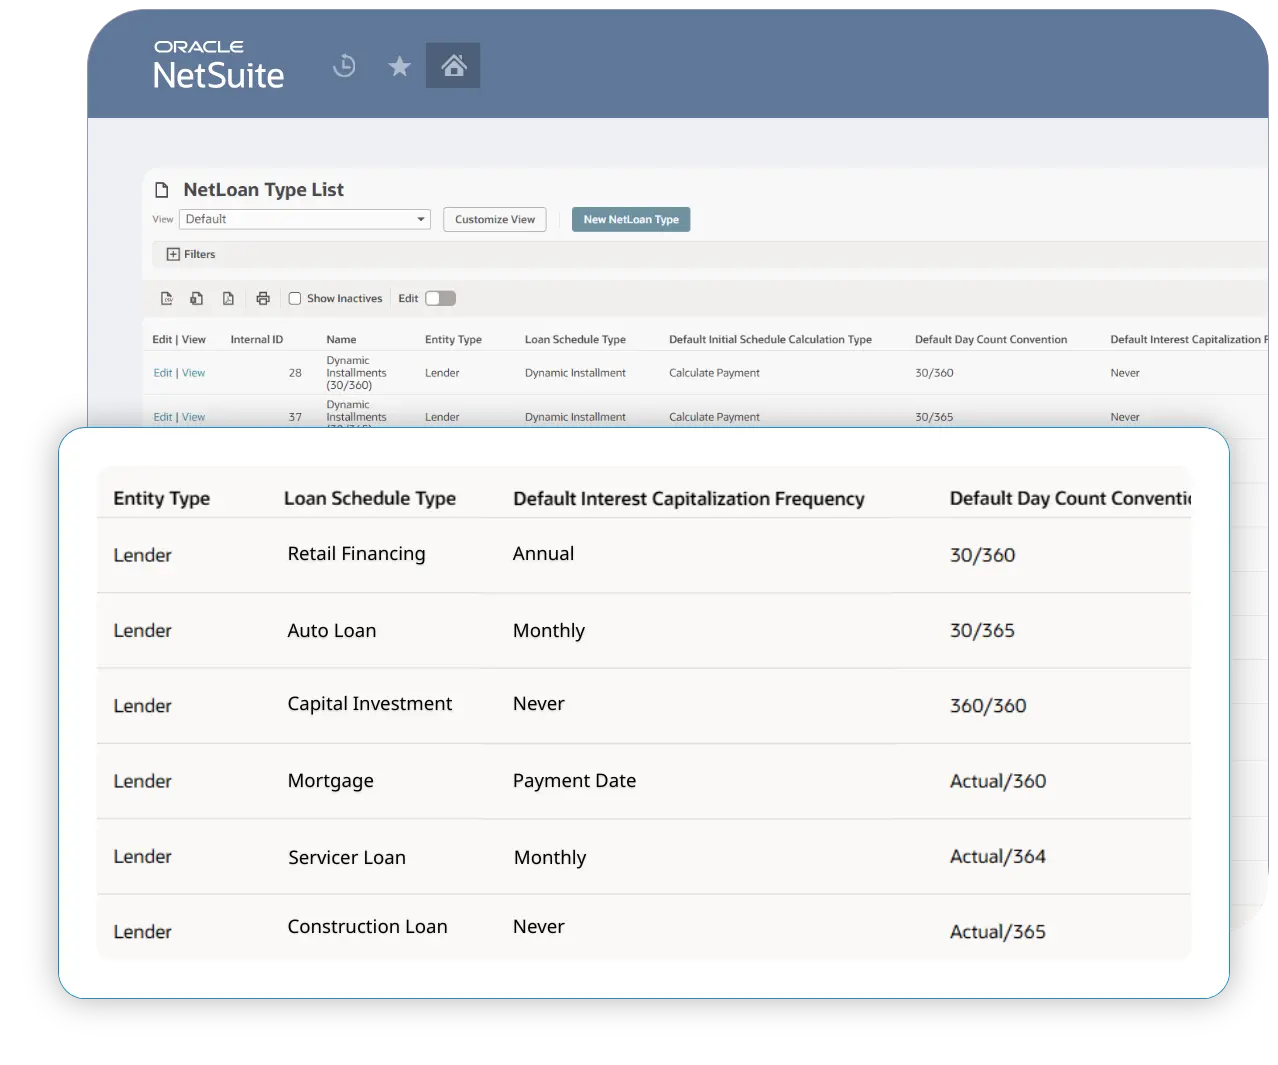Click the Actual/365 day count value
The image size is (1278, 1065).
[998, 932]
